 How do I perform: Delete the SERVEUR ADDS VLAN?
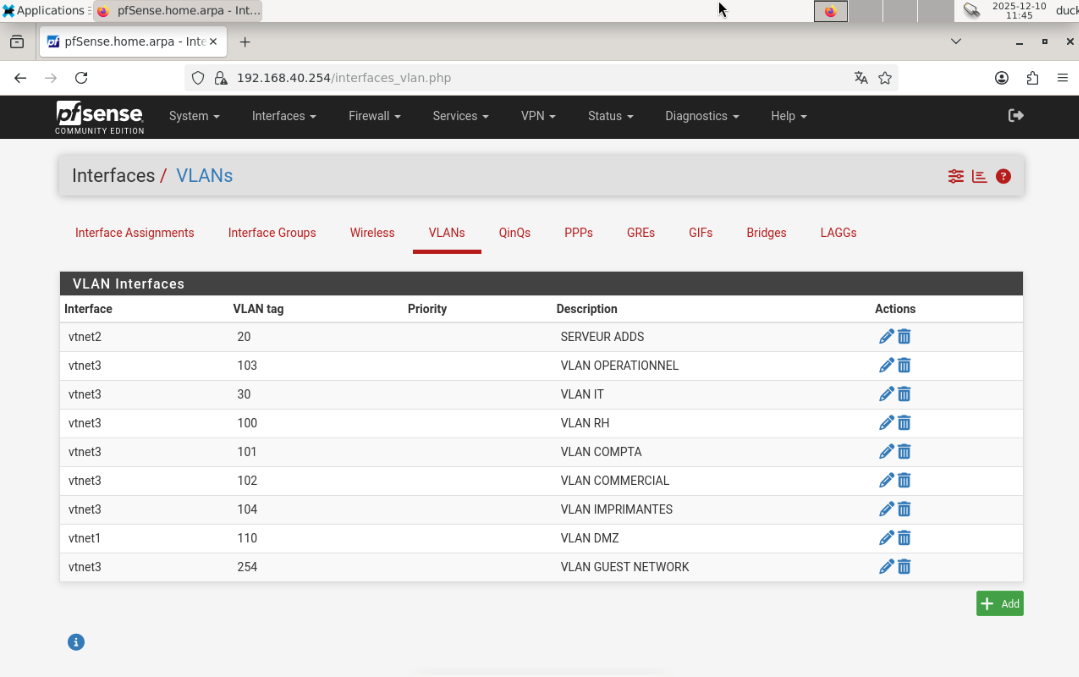point(904,336)
